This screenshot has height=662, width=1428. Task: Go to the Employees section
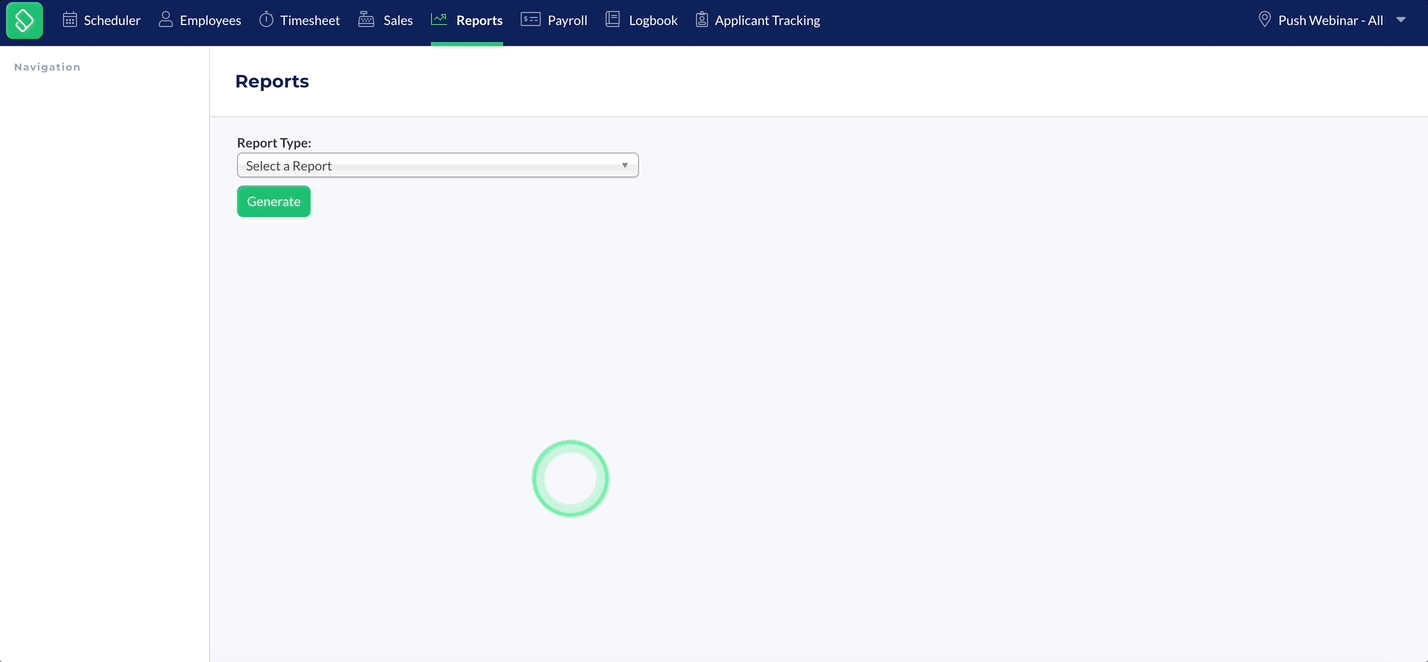pos(200,20)
